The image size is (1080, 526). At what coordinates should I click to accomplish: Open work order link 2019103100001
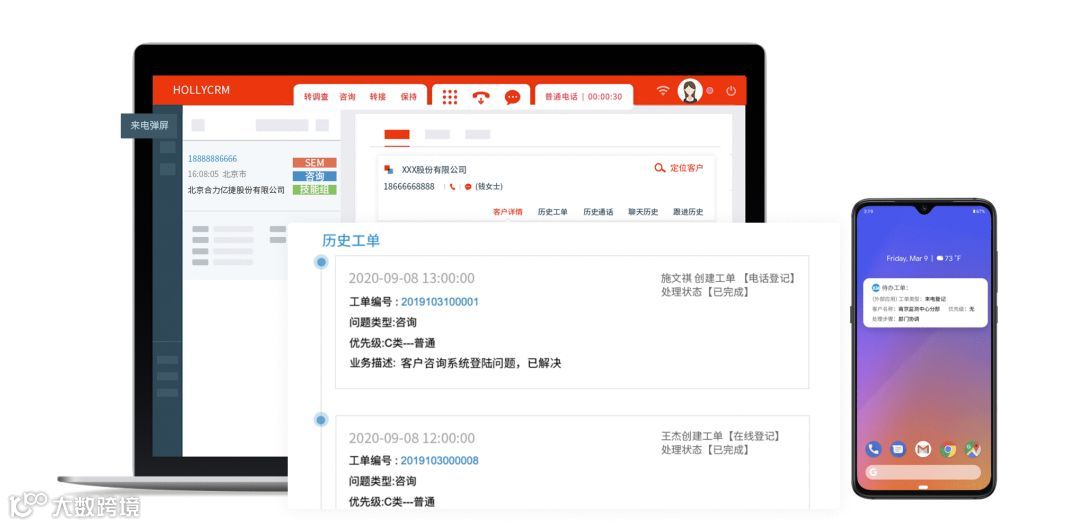point(439,302)
